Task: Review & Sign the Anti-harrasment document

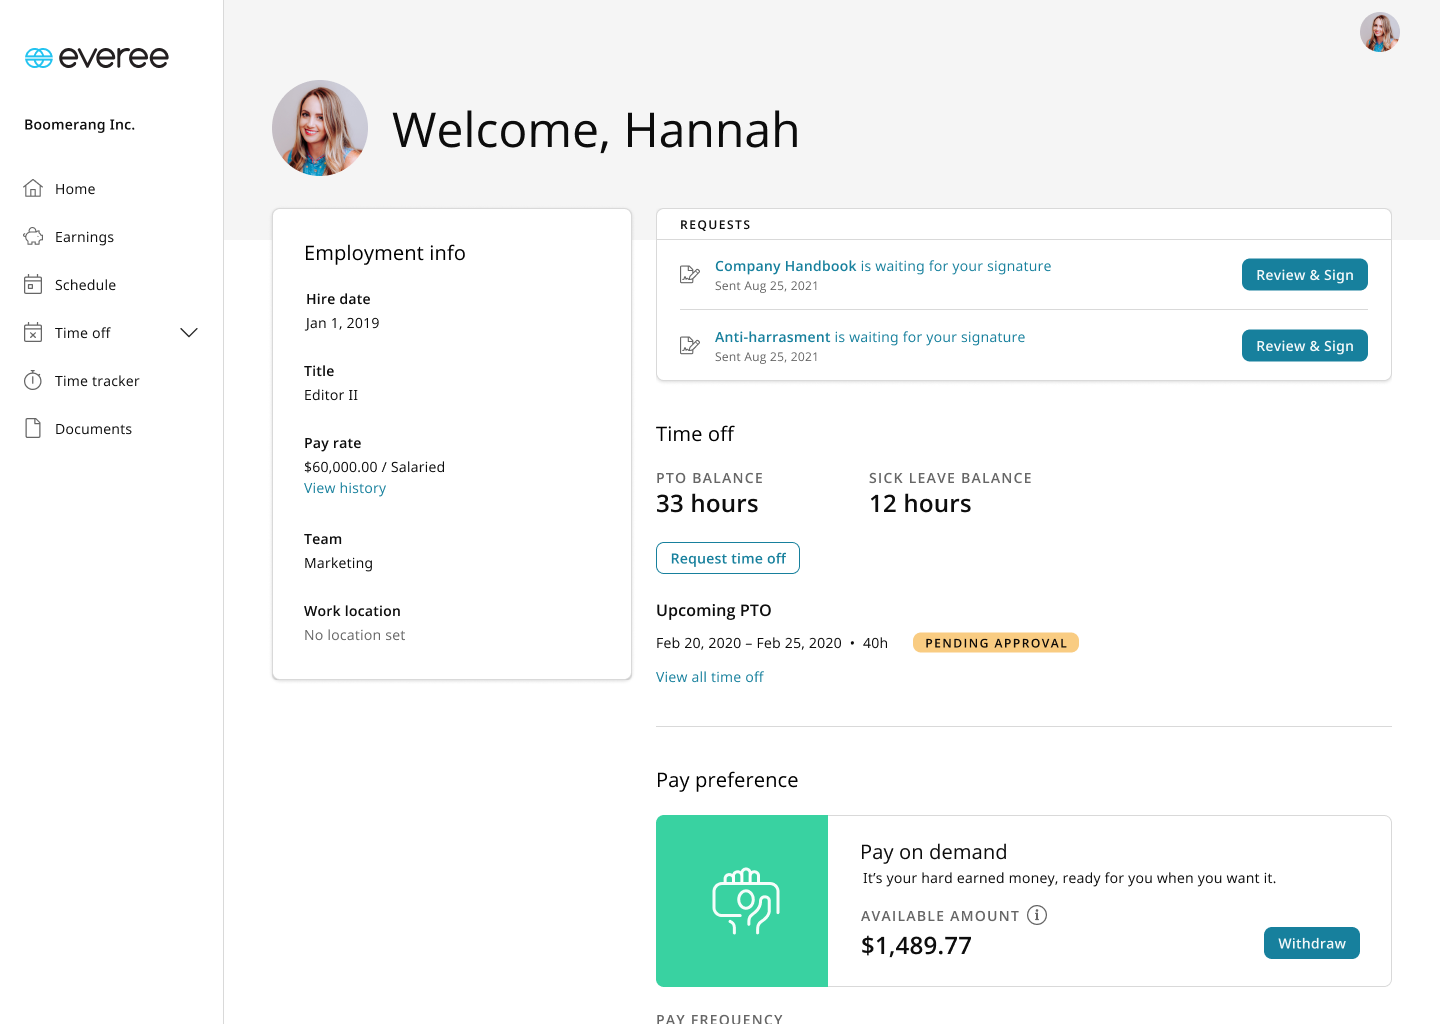Action: (x=1304, y=346)
